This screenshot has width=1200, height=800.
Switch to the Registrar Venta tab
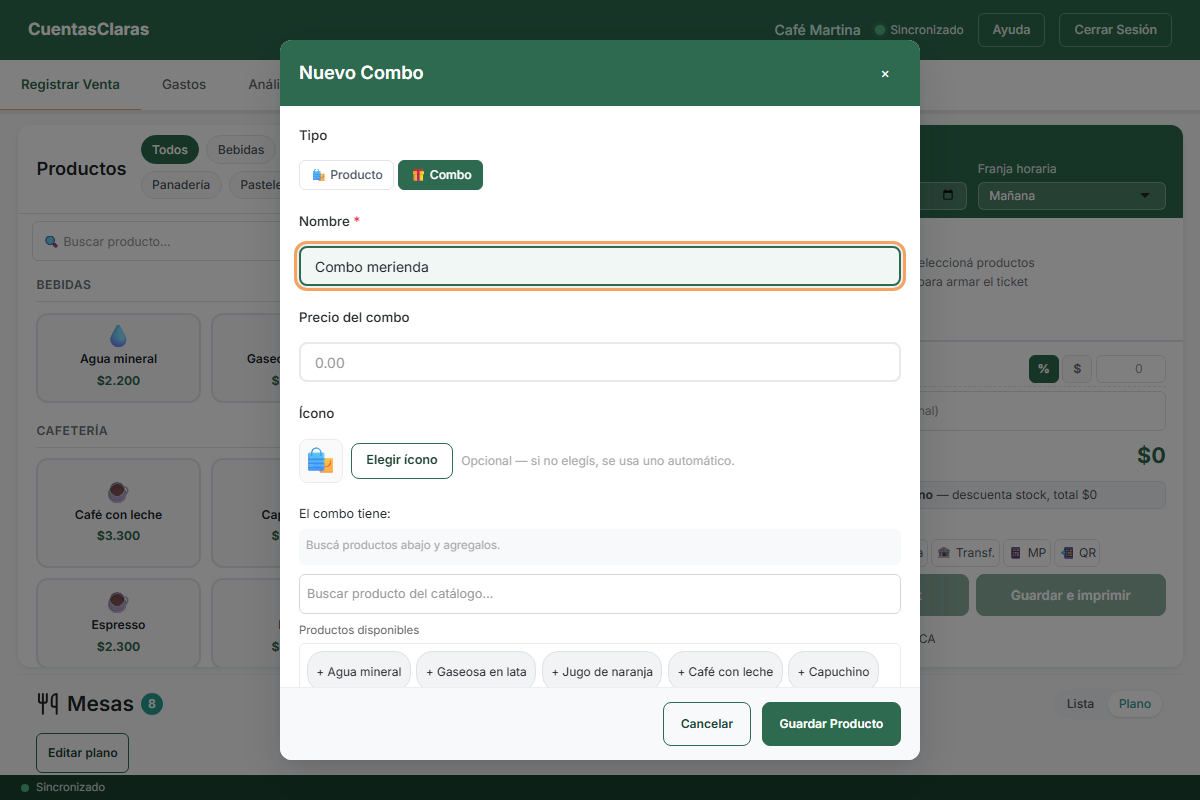click(70, 85)
